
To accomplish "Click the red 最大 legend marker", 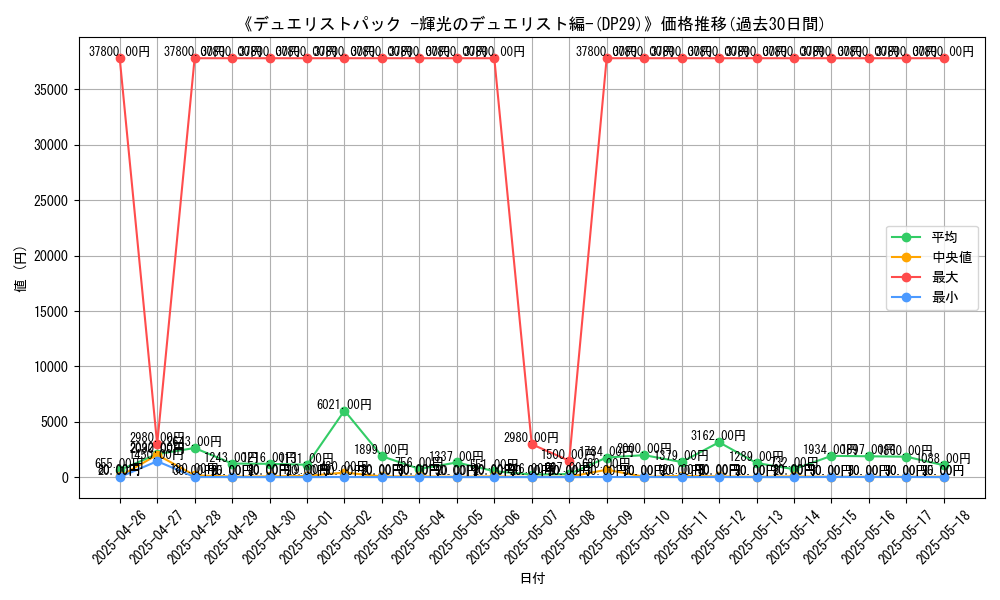I will click(x=906, y=277).
